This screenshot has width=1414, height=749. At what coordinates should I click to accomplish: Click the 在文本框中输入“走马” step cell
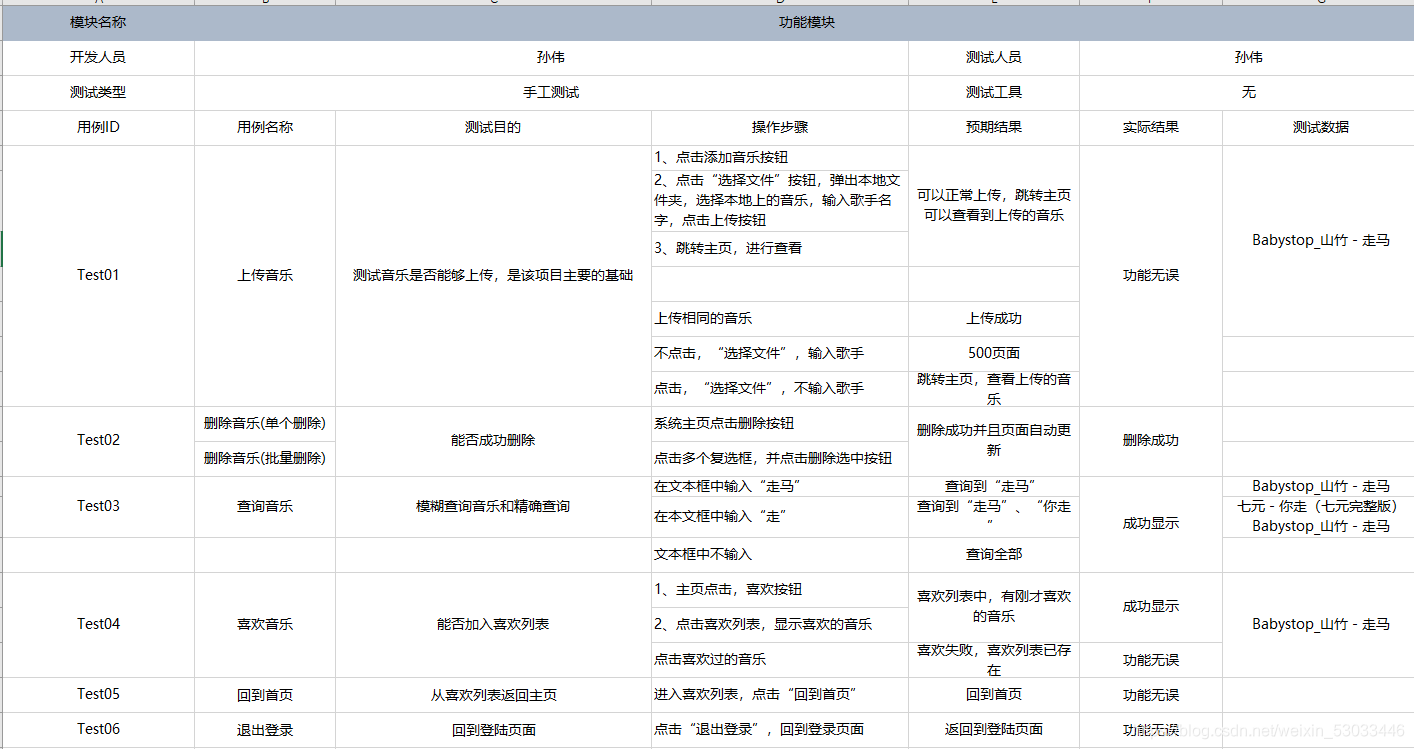[780, 487]
